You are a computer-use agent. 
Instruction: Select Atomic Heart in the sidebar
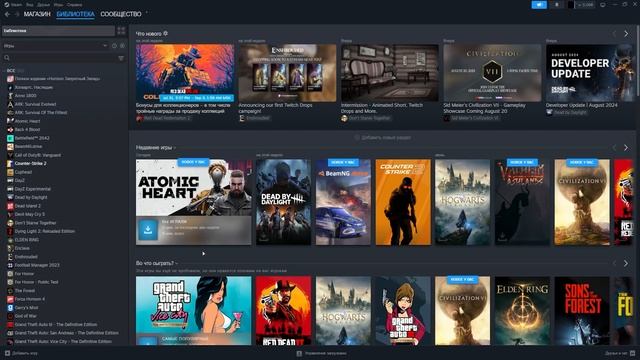pyautogui.click(x=27, y=121)
